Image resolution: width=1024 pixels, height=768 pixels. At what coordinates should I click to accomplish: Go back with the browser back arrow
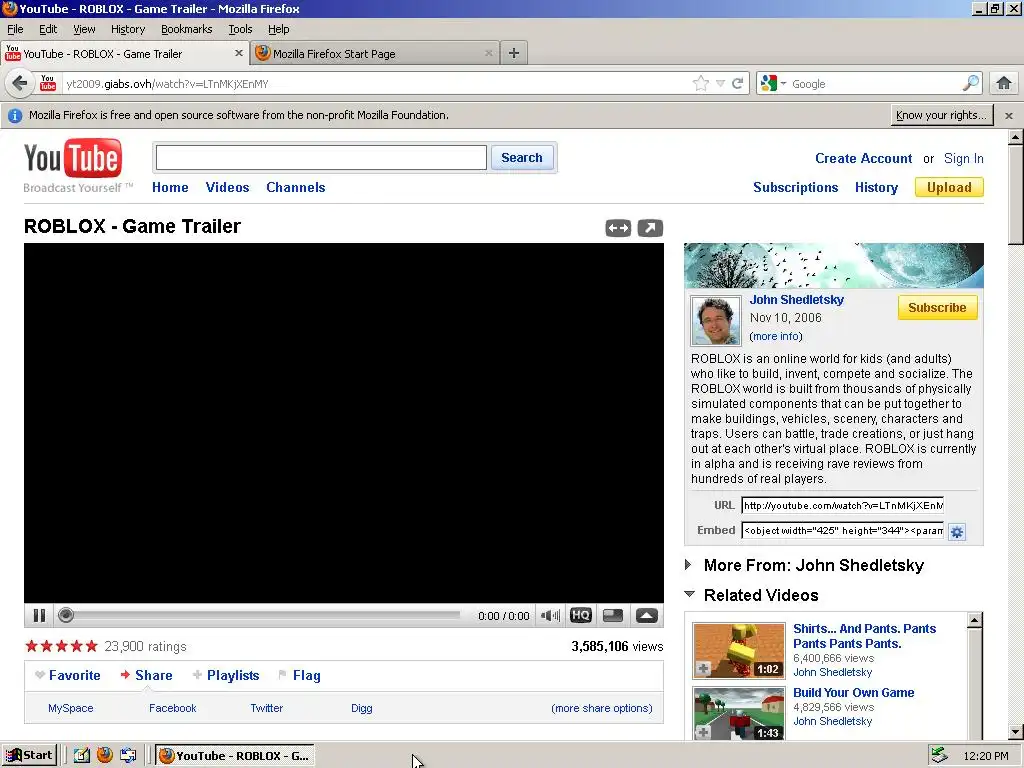[20, 83]
